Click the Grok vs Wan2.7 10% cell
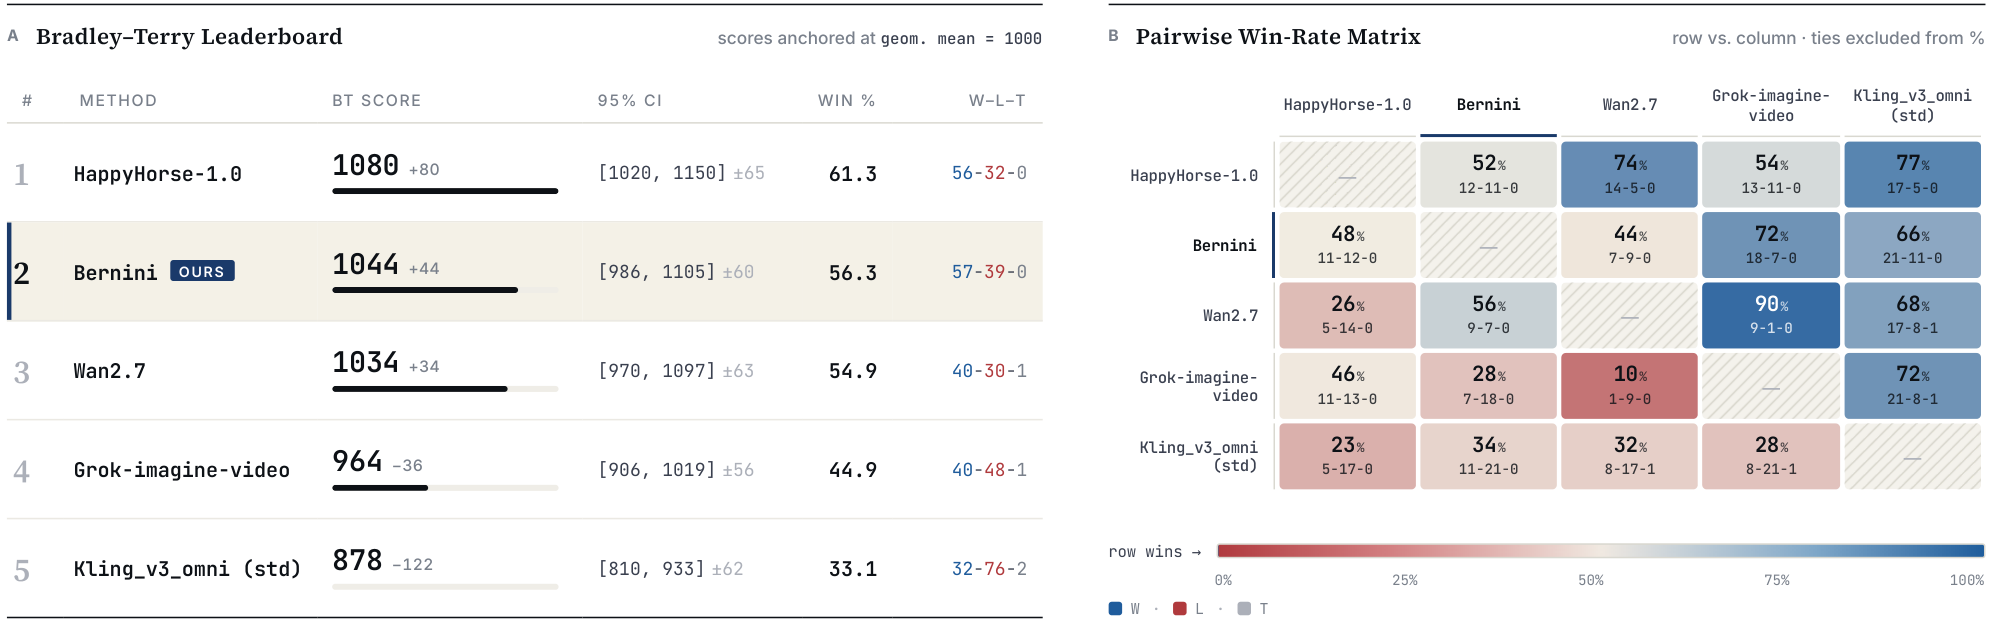This screenshot has width=1989, height=623. [x=1629, y=385]
